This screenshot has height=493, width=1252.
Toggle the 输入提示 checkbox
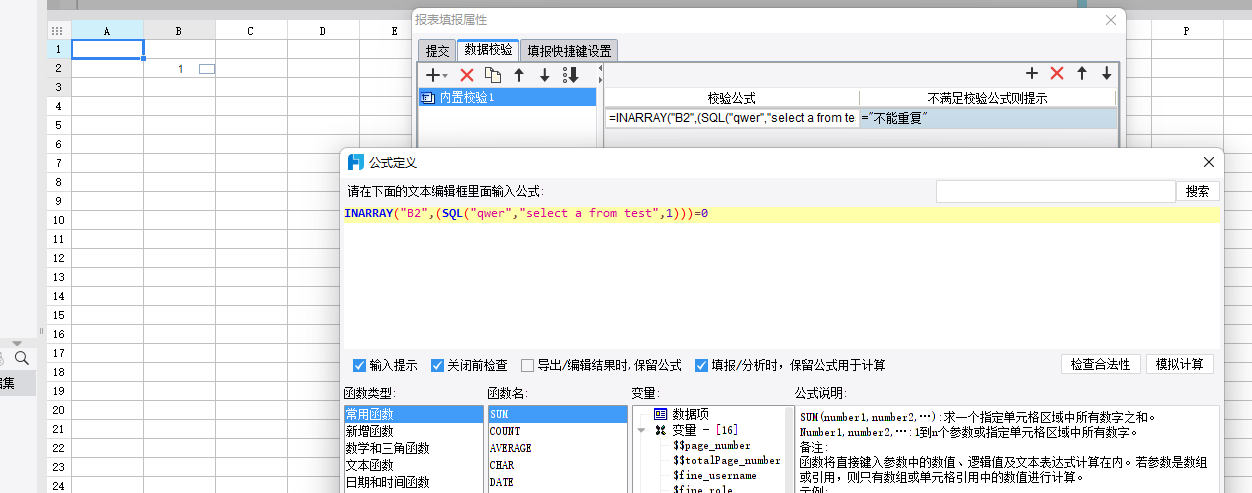360,365
